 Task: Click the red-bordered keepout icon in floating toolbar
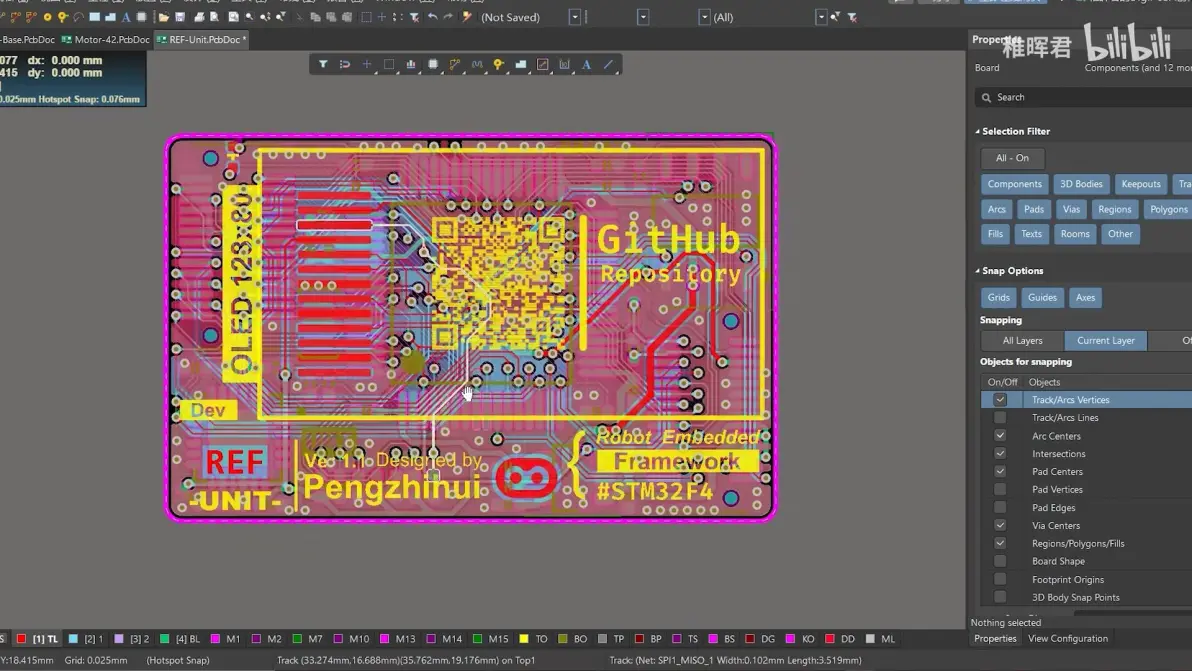543,65
